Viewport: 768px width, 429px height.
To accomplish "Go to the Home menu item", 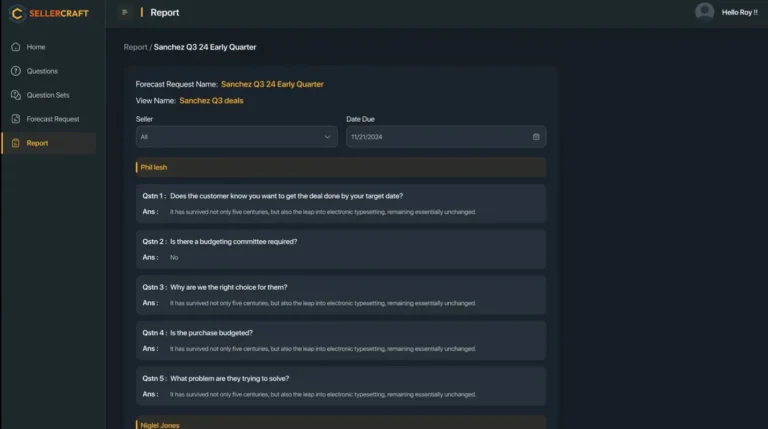I will point(36,47).
